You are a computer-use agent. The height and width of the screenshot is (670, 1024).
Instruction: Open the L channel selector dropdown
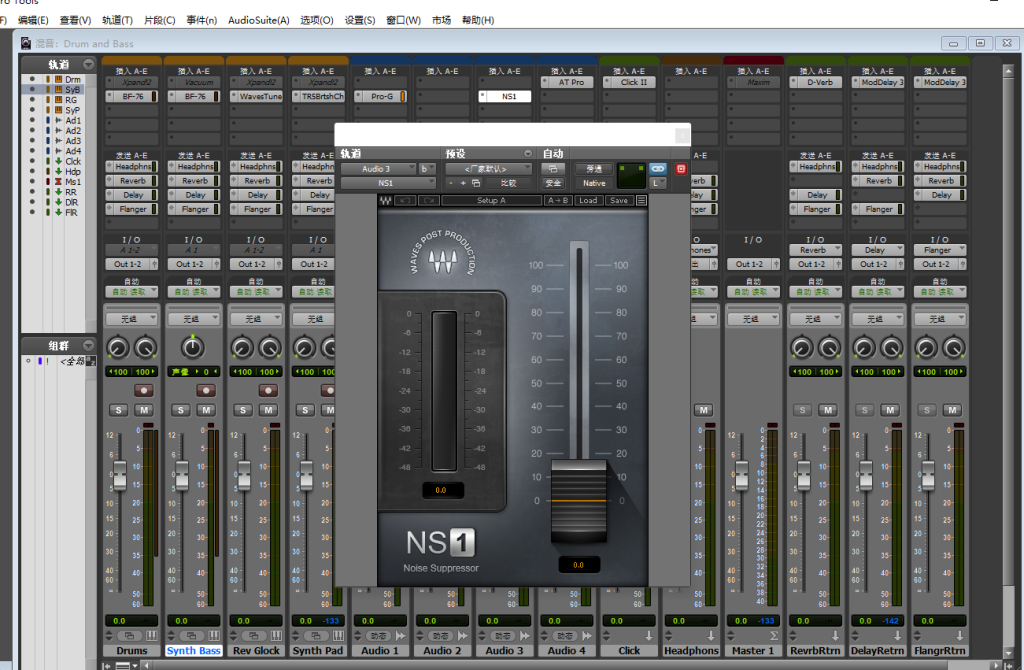click(658, 183)
